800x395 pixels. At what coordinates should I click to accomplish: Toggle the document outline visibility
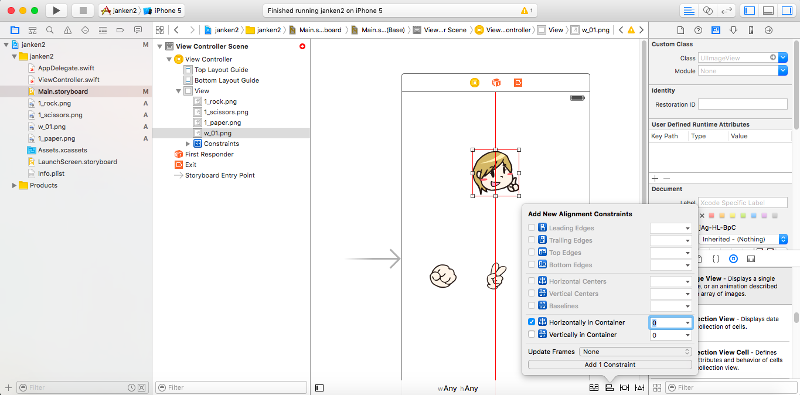pos(319,388)
